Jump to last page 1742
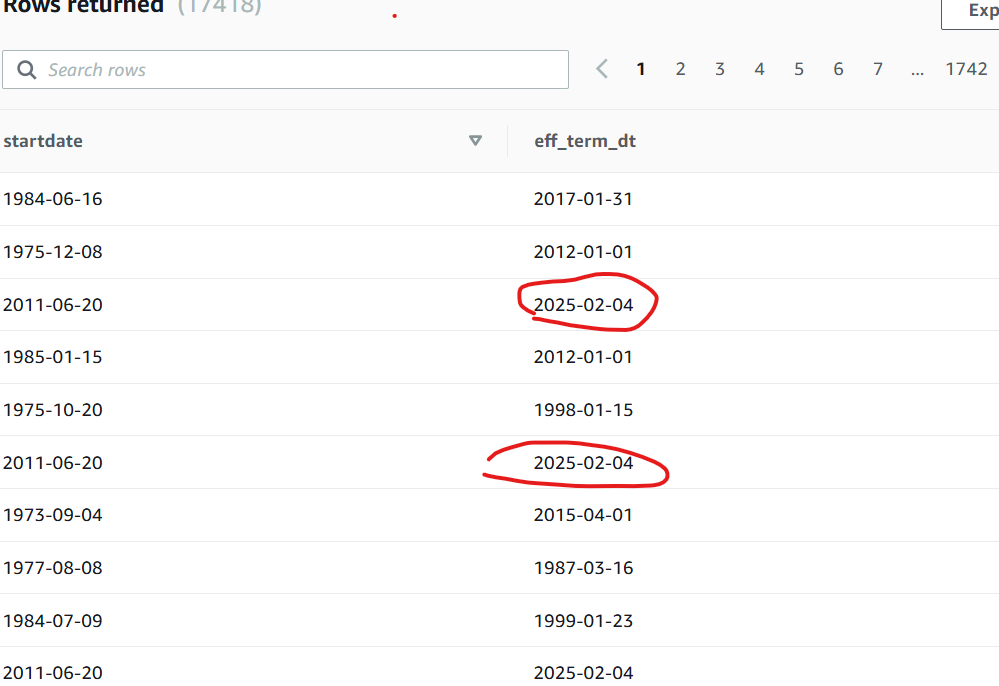Screen dimensions: 999x686 coord(966,69)
